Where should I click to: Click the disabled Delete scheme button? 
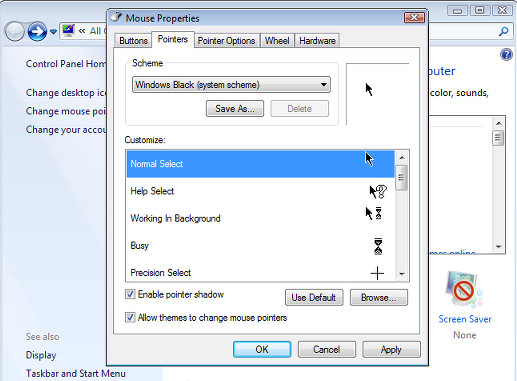(299, 109)
